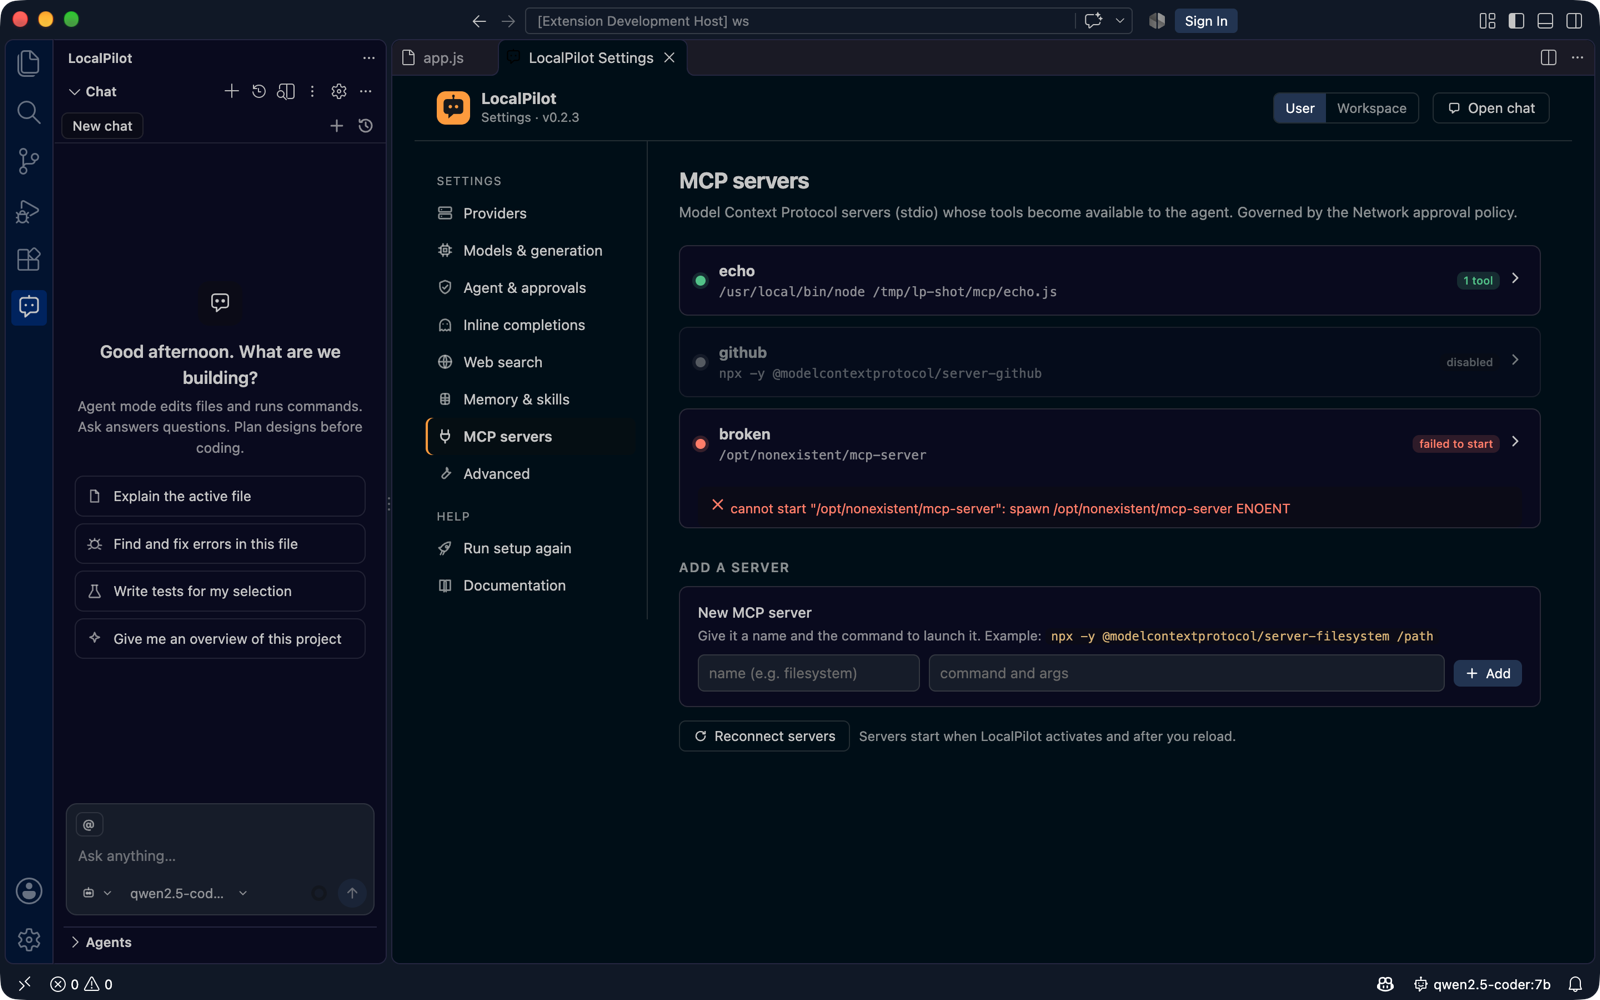Open the Search view in activity bar

click(29, 112)
